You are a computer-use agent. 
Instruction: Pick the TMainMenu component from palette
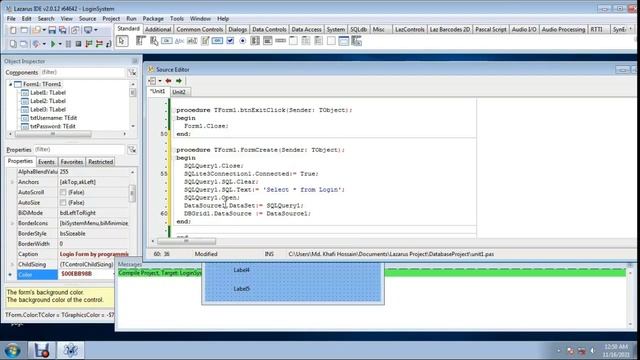141,41
